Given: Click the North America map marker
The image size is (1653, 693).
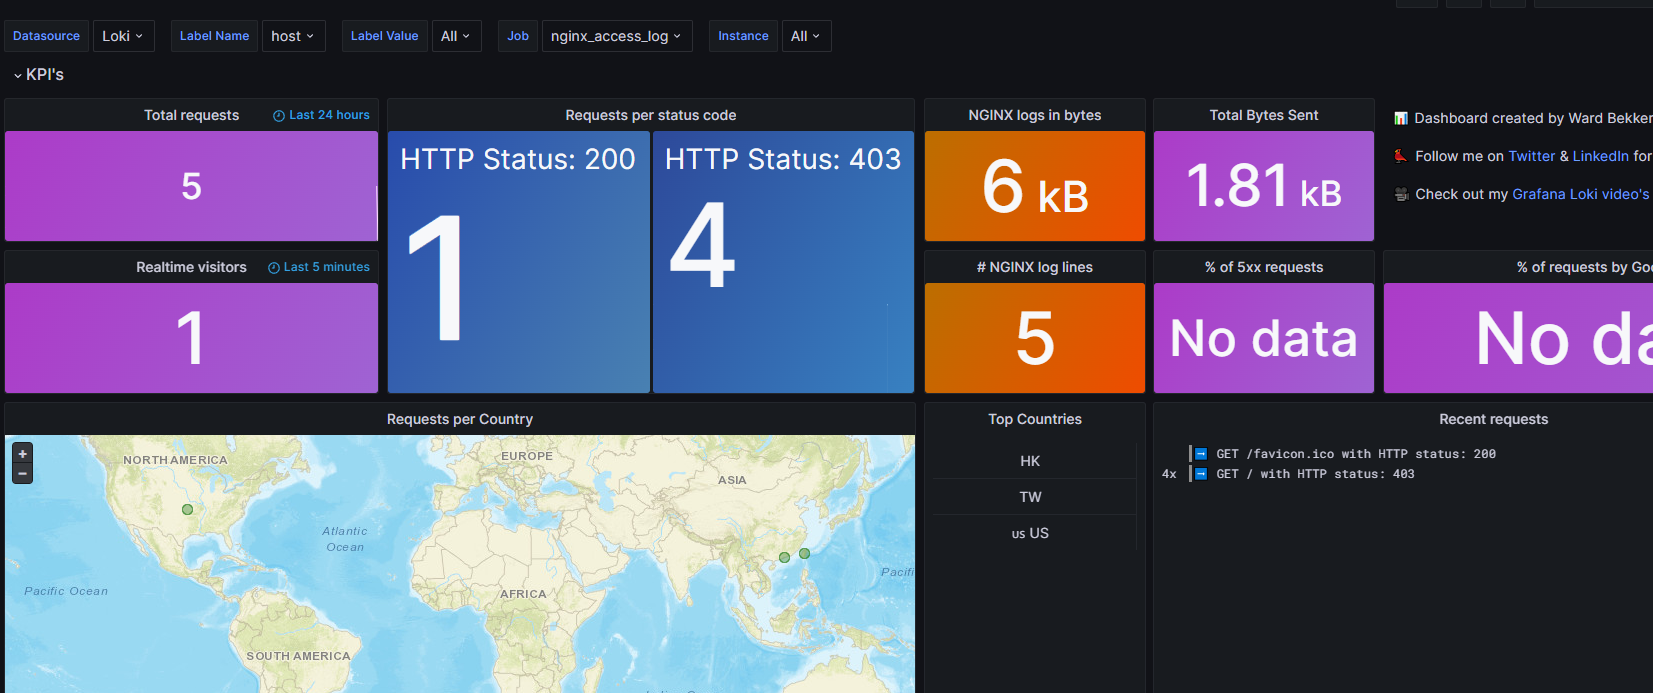Looking at the screenshot, I should coord(187,510).
